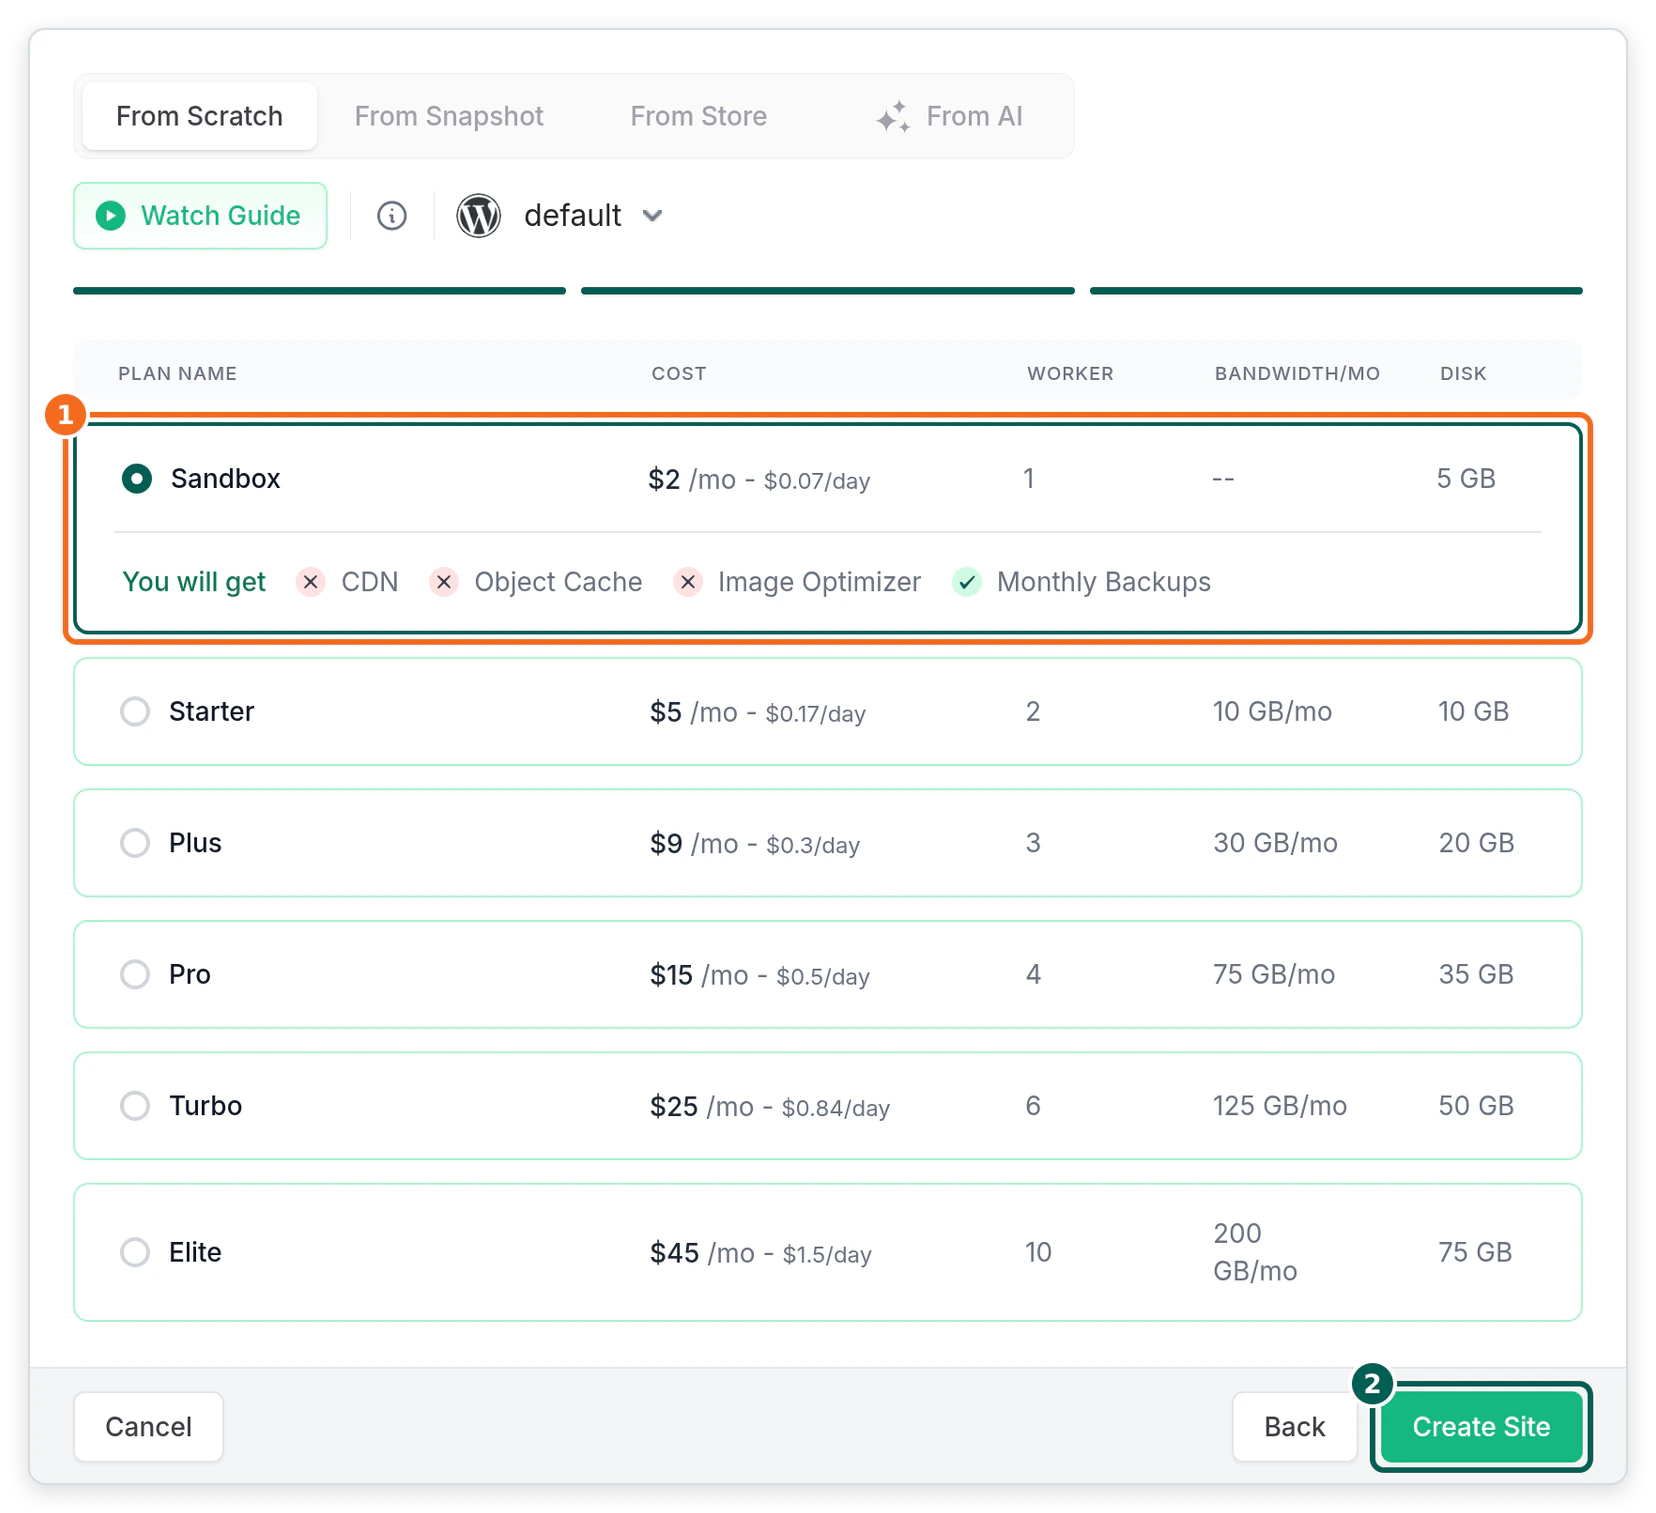This screenshot has height=1513, width=1656.
Task: Click the DISK column header
Action: click(1463, 374)
